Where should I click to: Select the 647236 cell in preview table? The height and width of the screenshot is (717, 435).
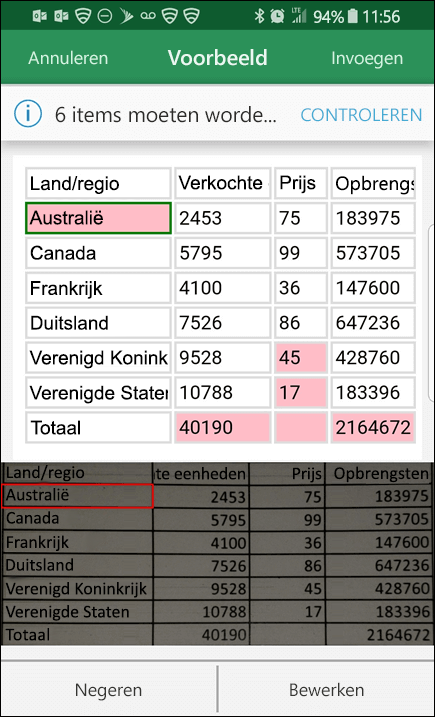[373, 323]
